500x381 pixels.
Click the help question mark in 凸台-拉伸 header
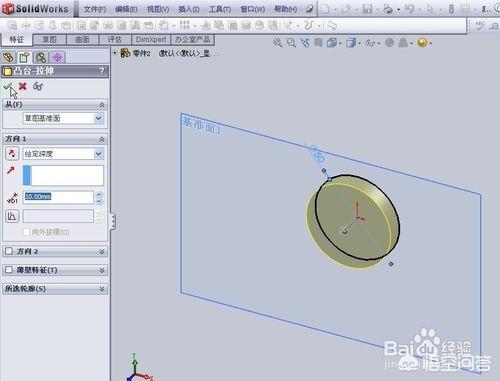102,71
